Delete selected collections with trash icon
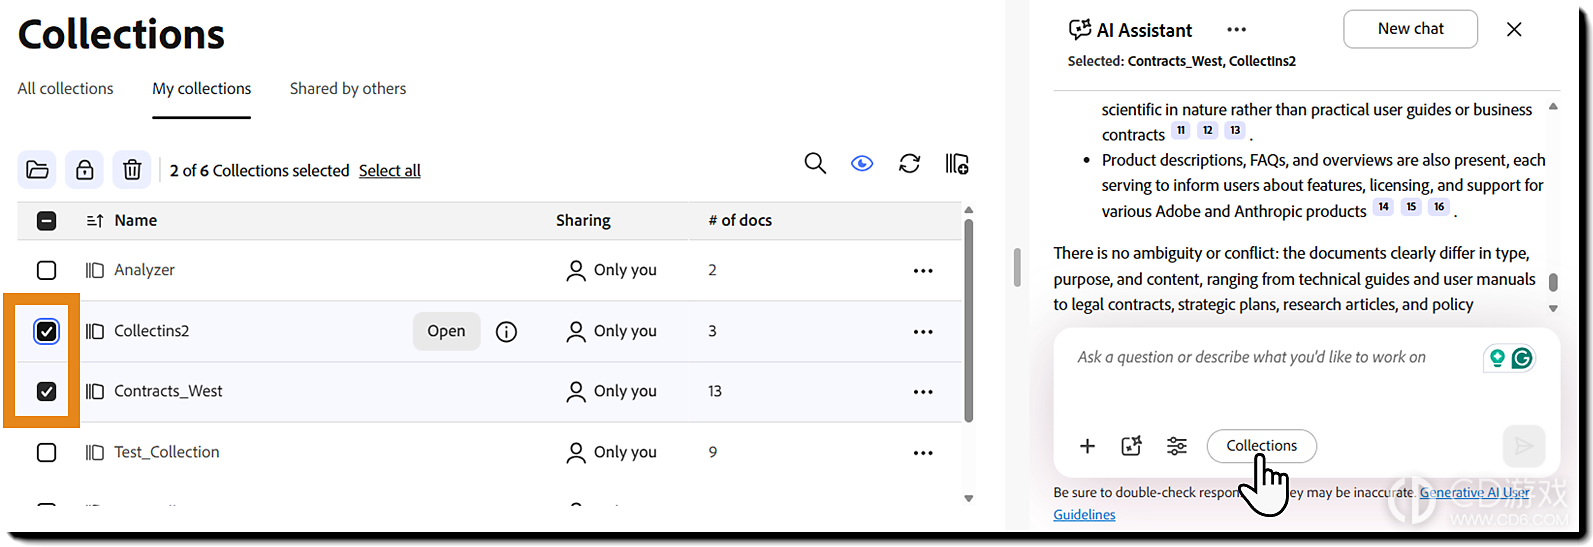Screen dimensions: 1593x547 click(132, 170)
